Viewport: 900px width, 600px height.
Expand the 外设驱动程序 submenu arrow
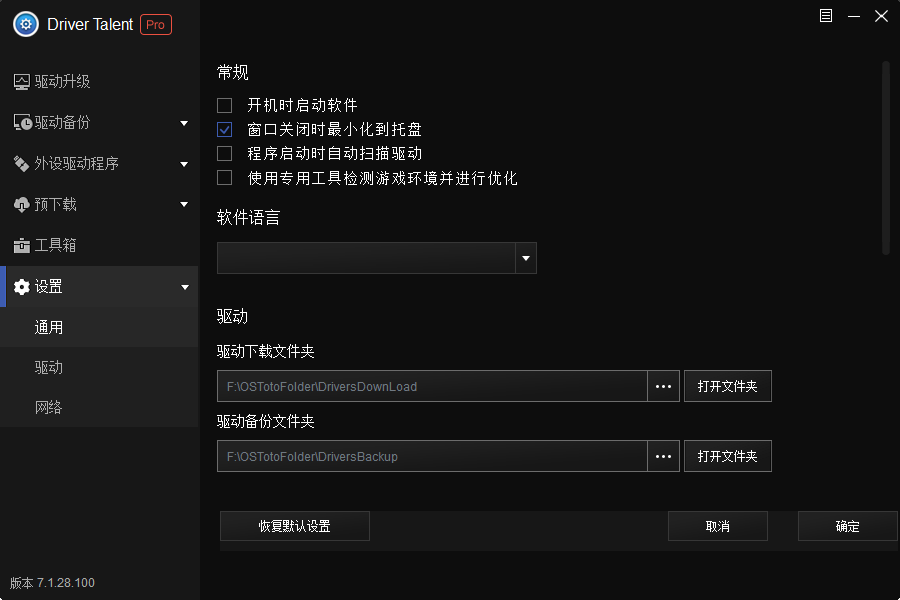pos(184,164)
